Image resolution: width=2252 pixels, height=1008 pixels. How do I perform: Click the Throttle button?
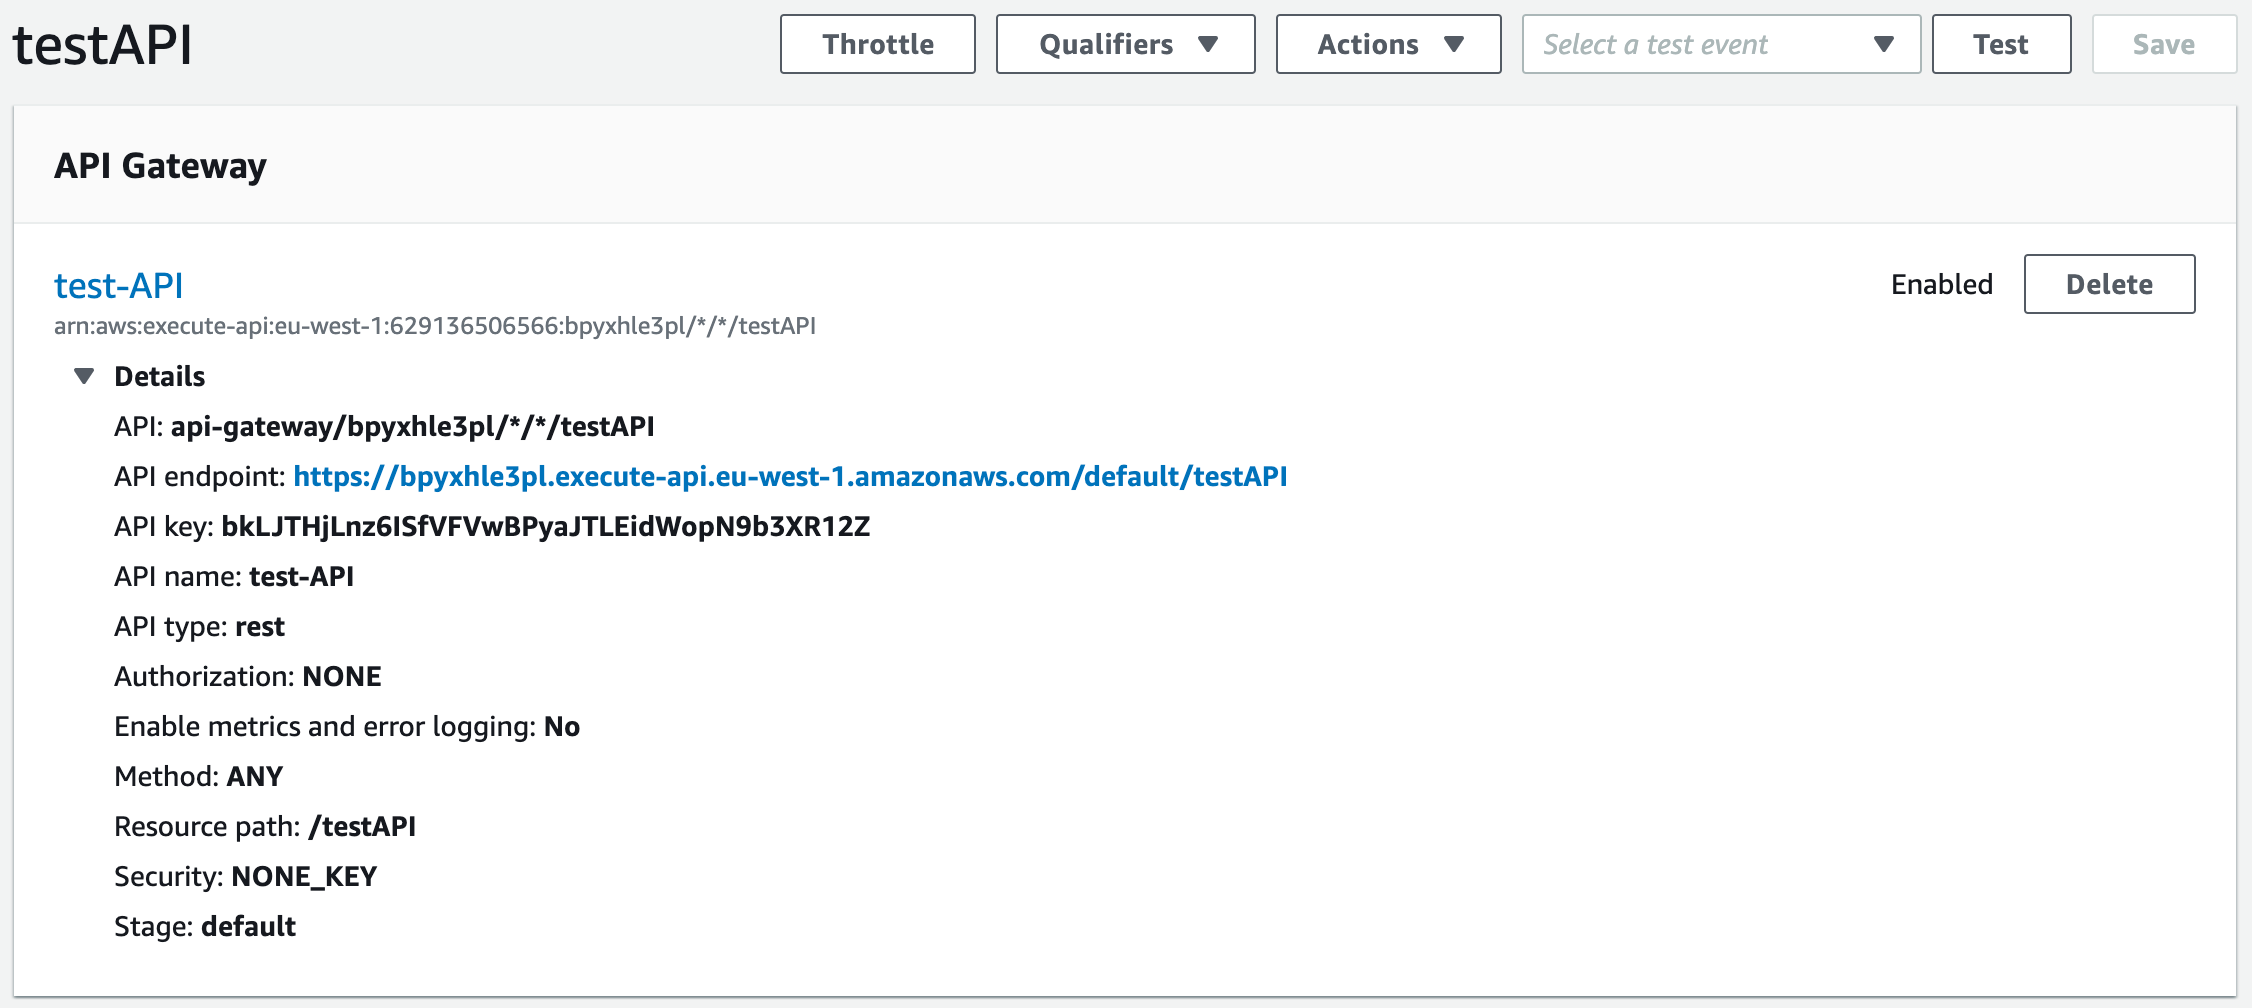coord(877,44)
